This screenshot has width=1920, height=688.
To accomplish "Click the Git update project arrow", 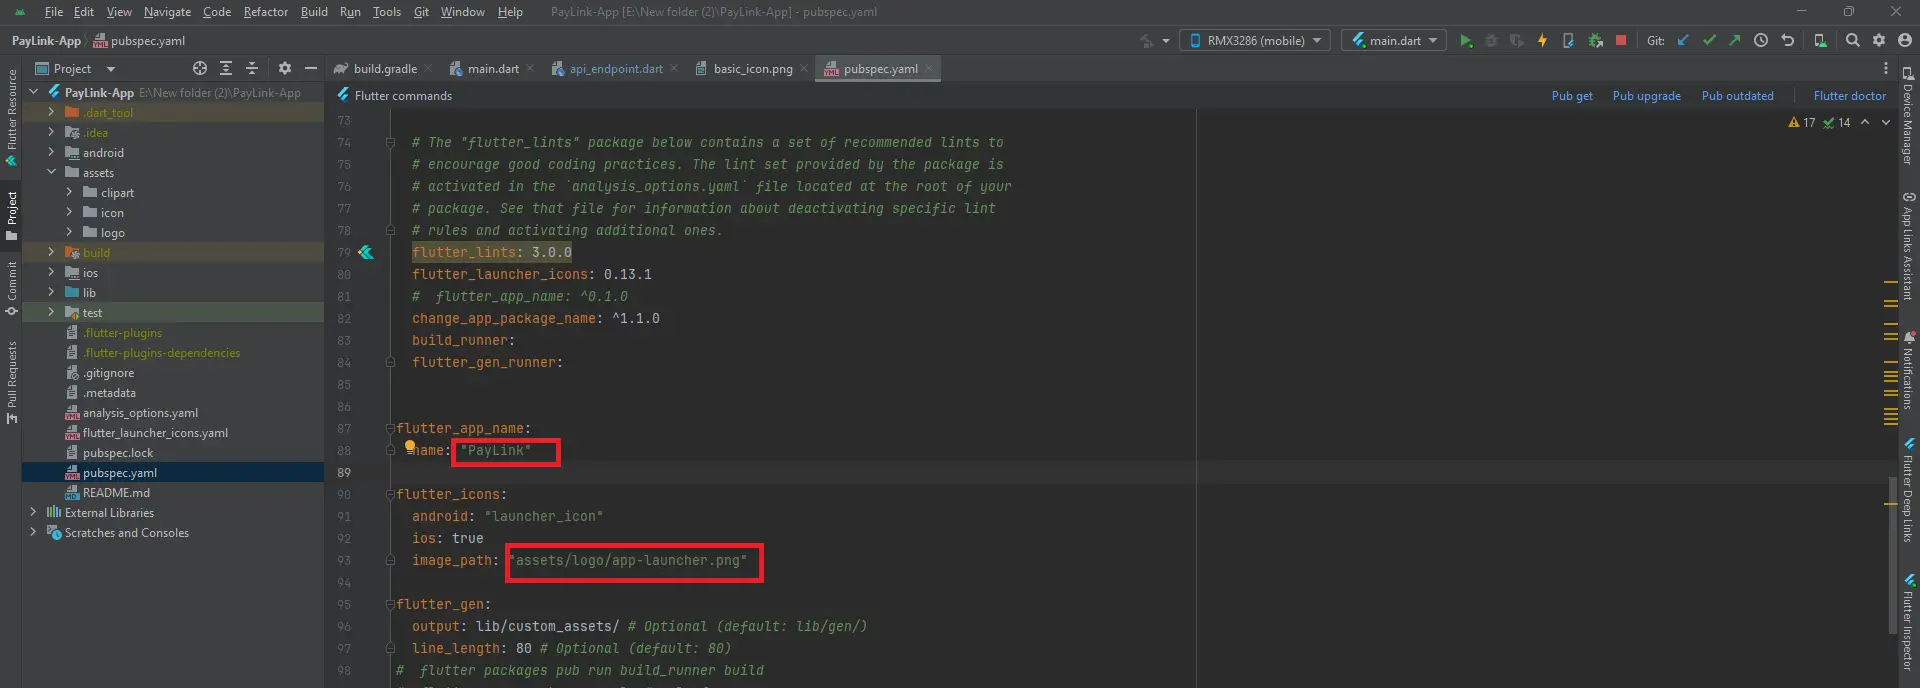I will pos(1683,41).
